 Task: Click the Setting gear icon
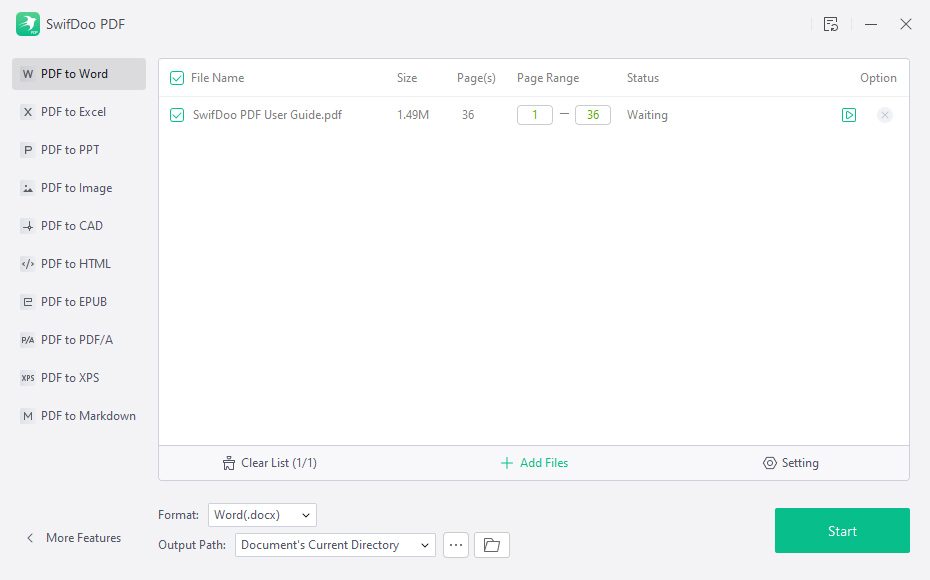[769, 463]
